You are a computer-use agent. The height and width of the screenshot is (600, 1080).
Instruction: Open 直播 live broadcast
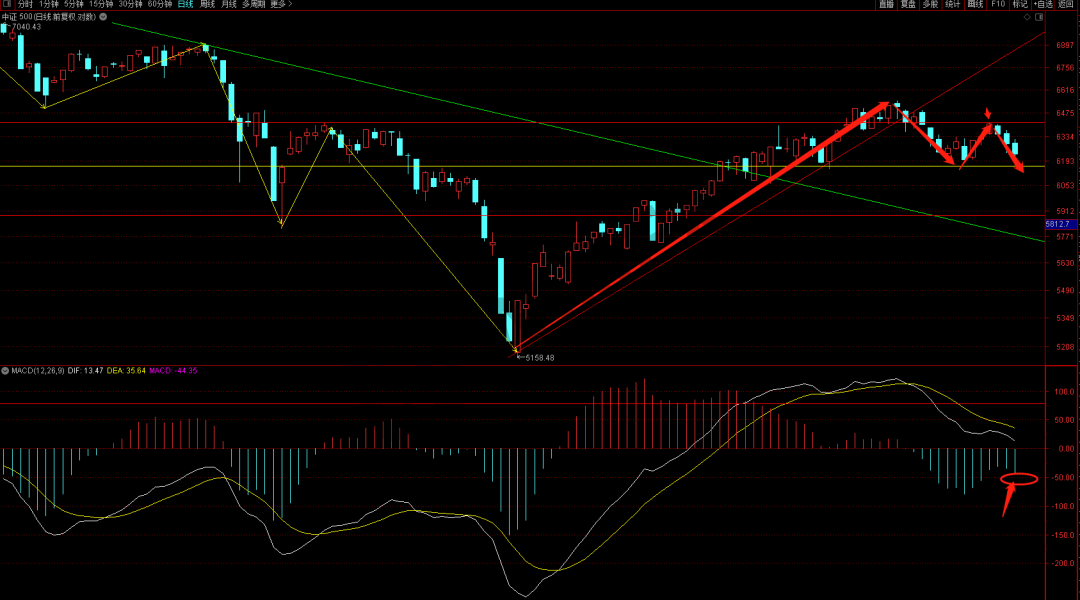click(886, 5)
